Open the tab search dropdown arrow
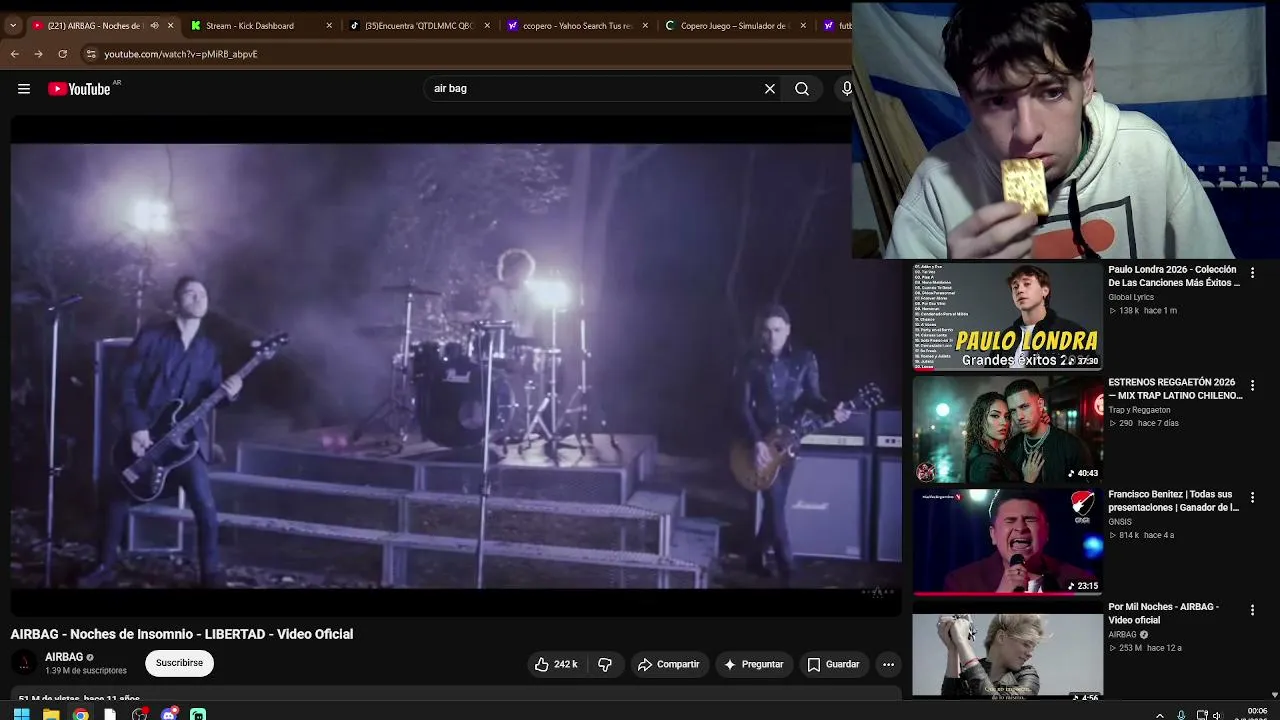This screenshot has height=720, width=1280. [13, 26]
